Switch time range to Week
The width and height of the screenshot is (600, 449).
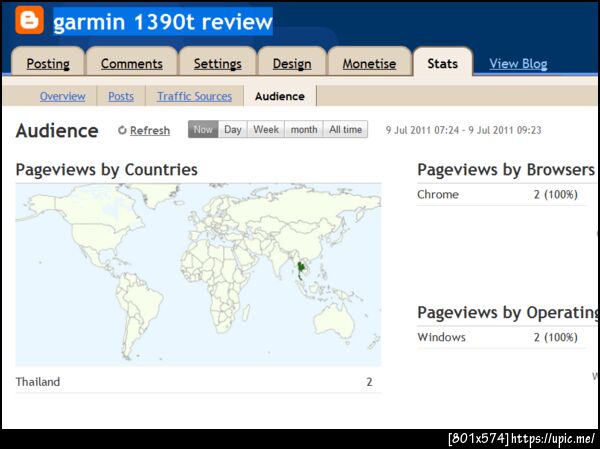(266, 129)
